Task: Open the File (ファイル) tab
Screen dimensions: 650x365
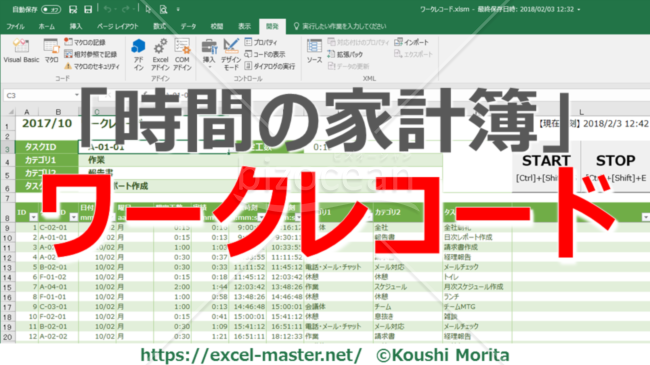Action: pos(15,26)
